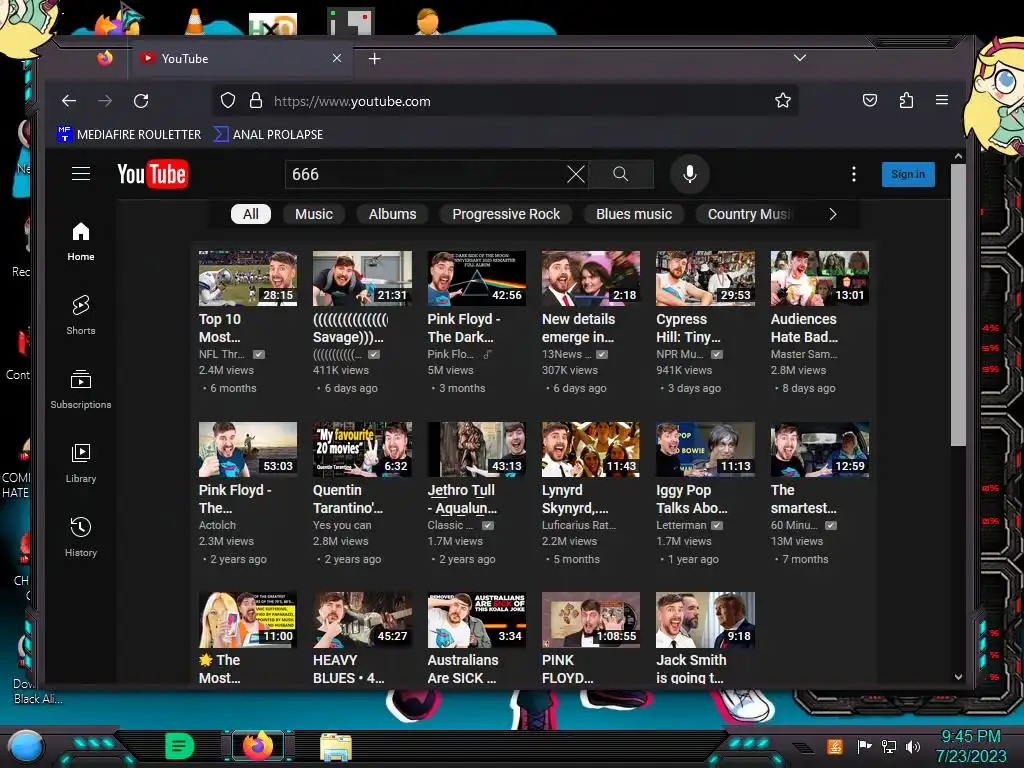Open Shorts in the sidebar
The height and width of the screenshot is (768, 1024).
[x=80, y=315]
